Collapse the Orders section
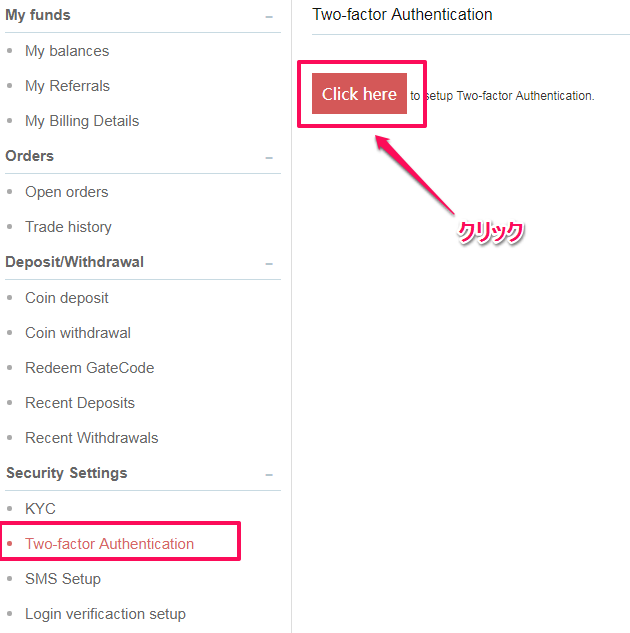Screen dimensions: 630x633 [x=268, y=158]
